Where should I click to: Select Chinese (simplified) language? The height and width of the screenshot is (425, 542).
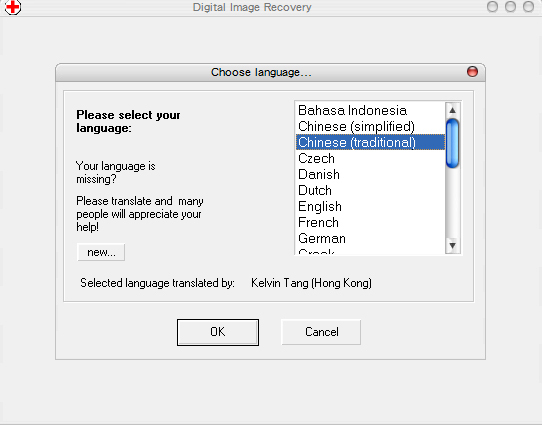pos(370,126)
